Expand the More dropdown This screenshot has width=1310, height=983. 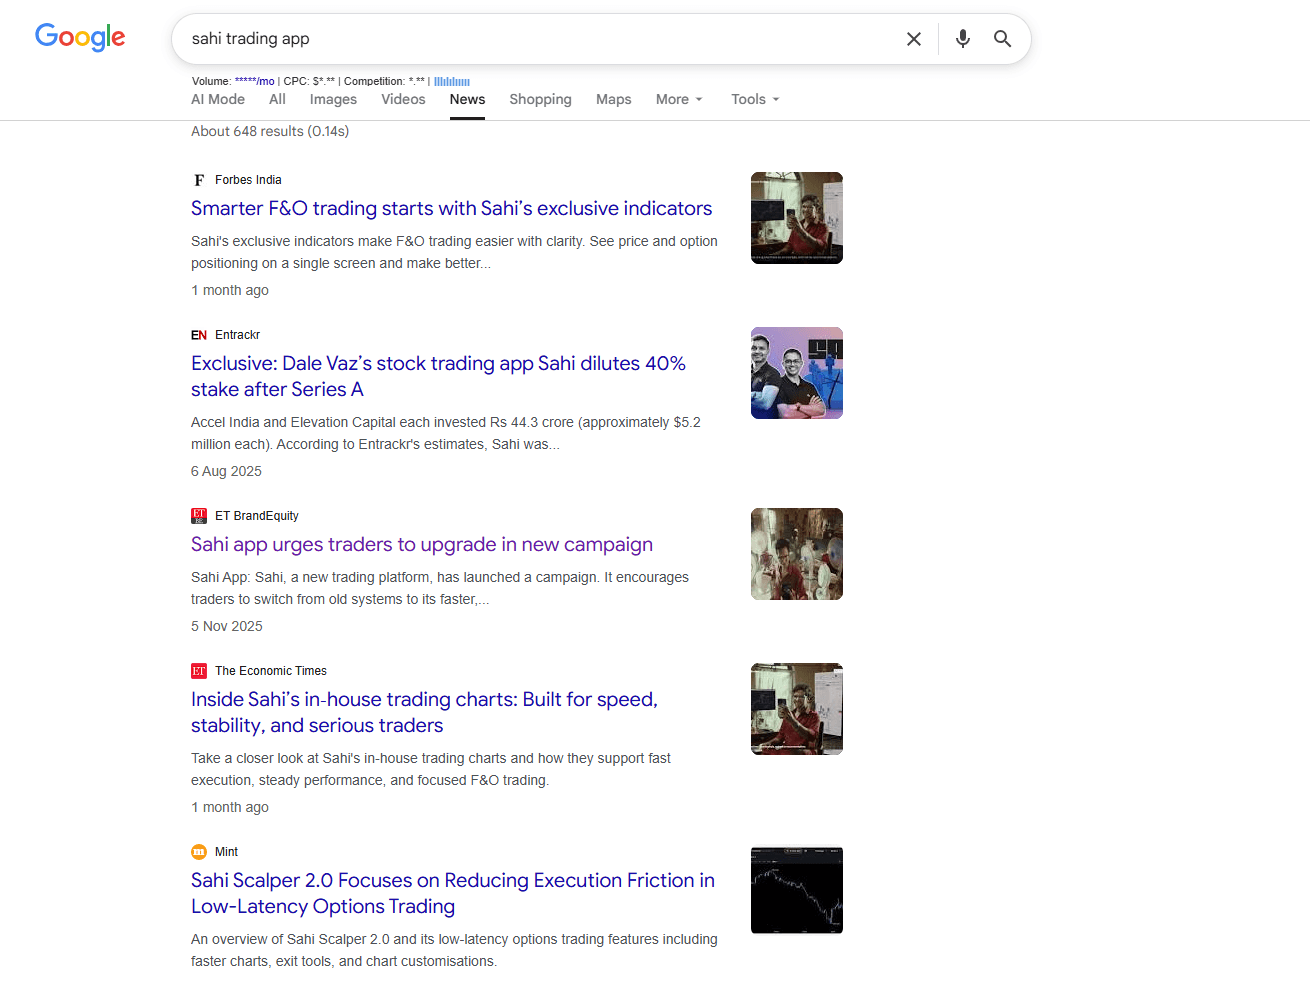coord(679,99)
